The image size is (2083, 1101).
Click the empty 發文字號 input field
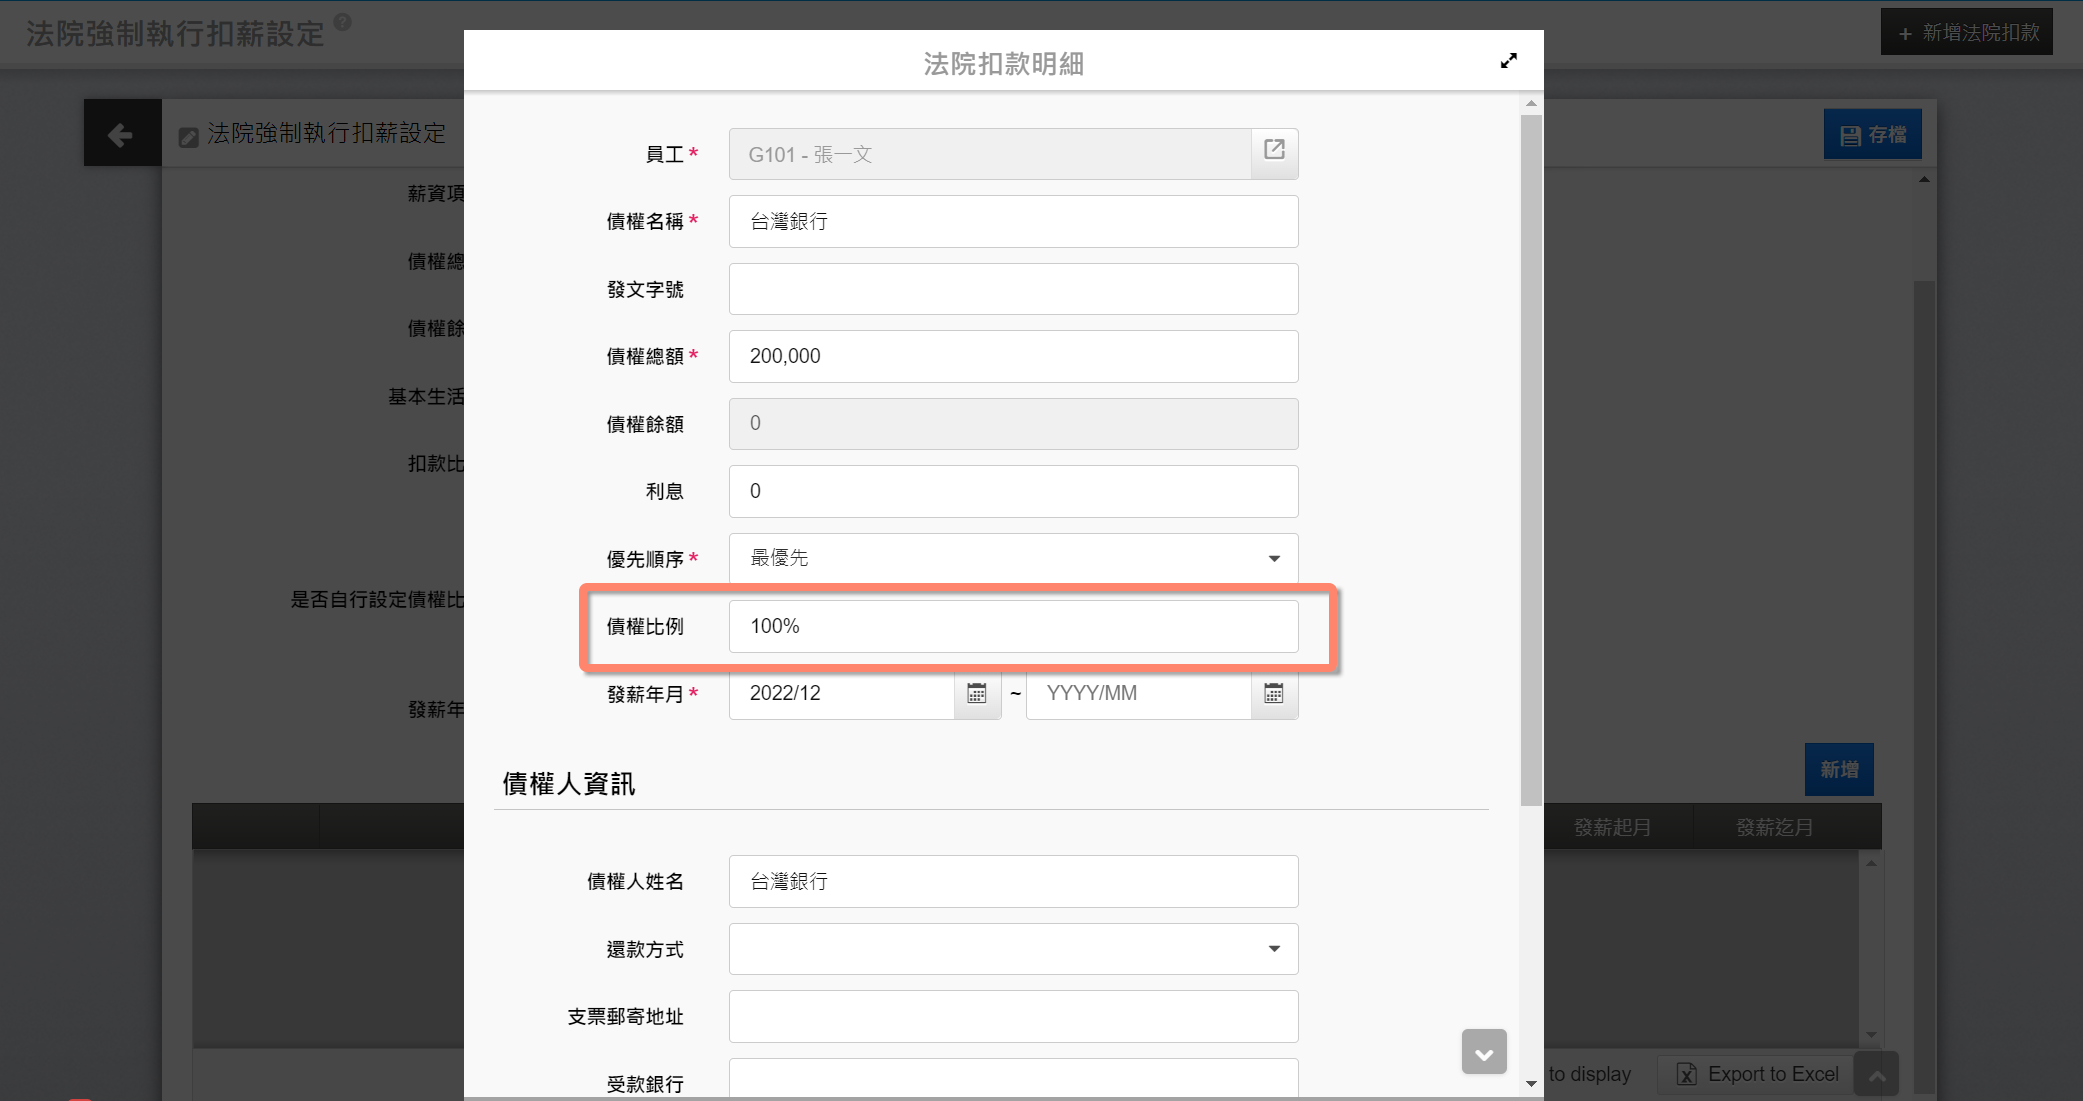pos(1013,289)
